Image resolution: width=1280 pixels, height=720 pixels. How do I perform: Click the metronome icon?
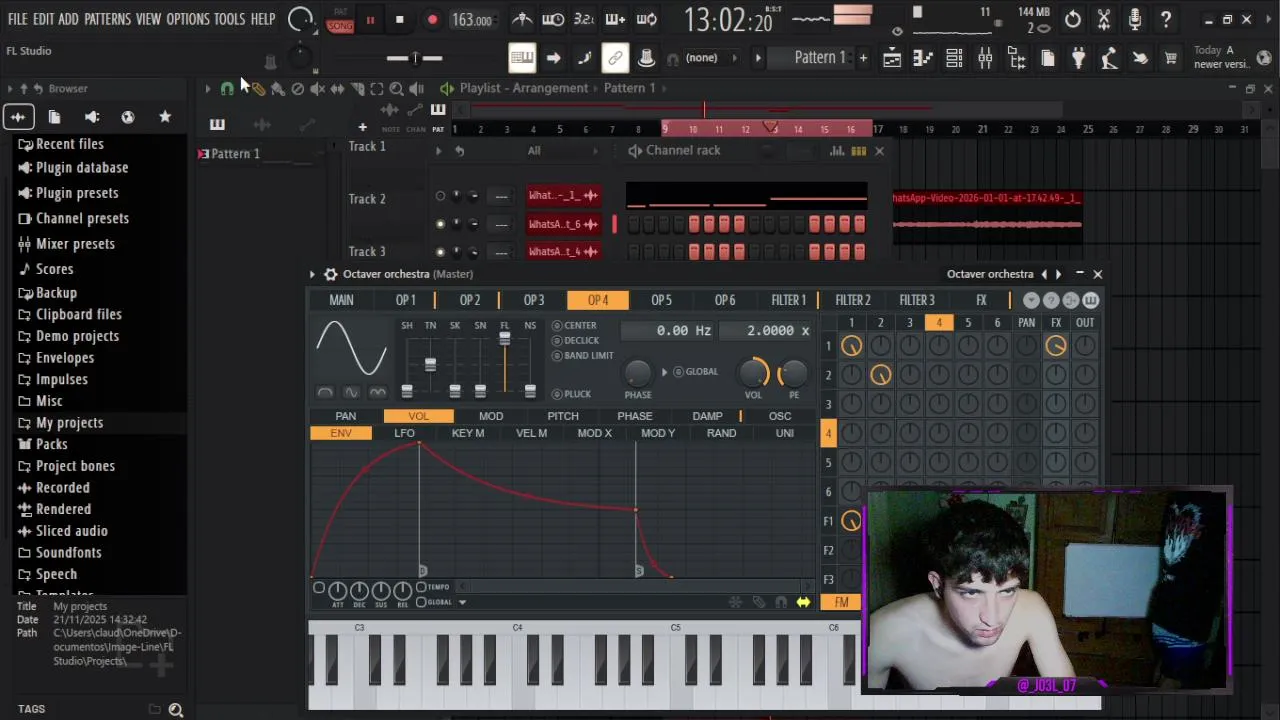point(522,19)
